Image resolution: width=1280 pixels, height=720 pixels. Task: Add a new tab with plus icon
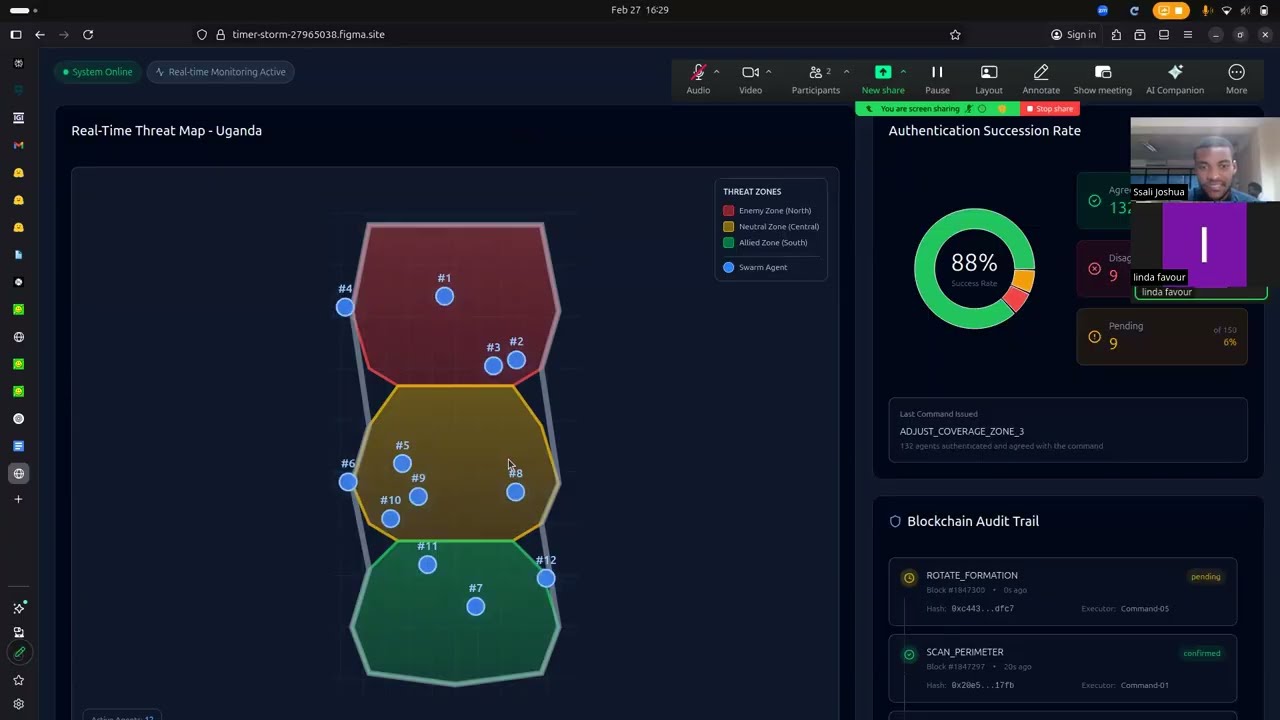pos(18,499)
